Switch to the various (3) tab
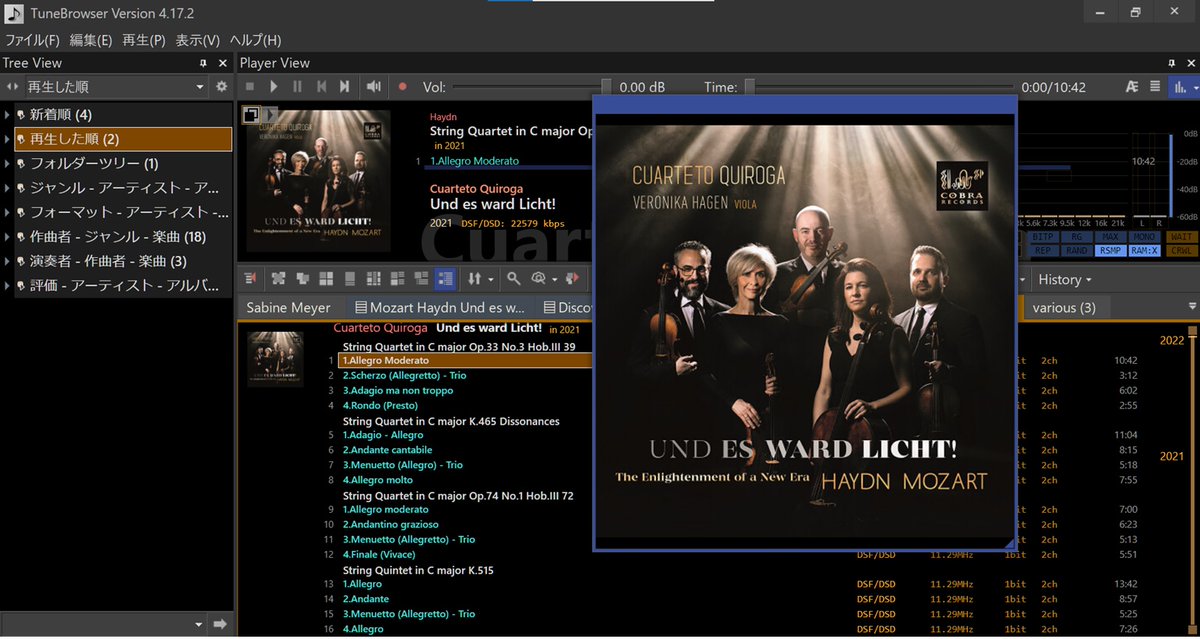1200x639 pixels. tap(1063, 307)
